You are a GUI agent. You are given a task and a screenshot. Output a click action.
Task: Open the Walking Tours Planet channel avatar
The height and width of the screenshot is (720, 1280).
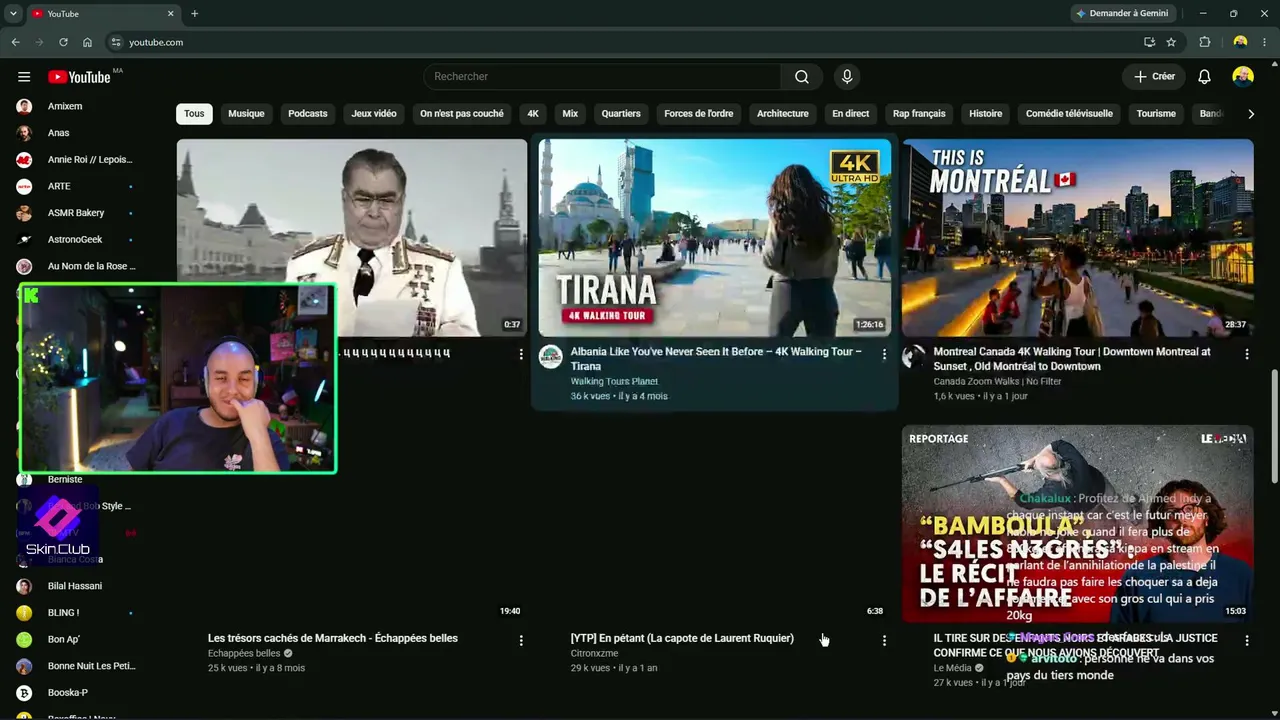[x=551, y=357]
